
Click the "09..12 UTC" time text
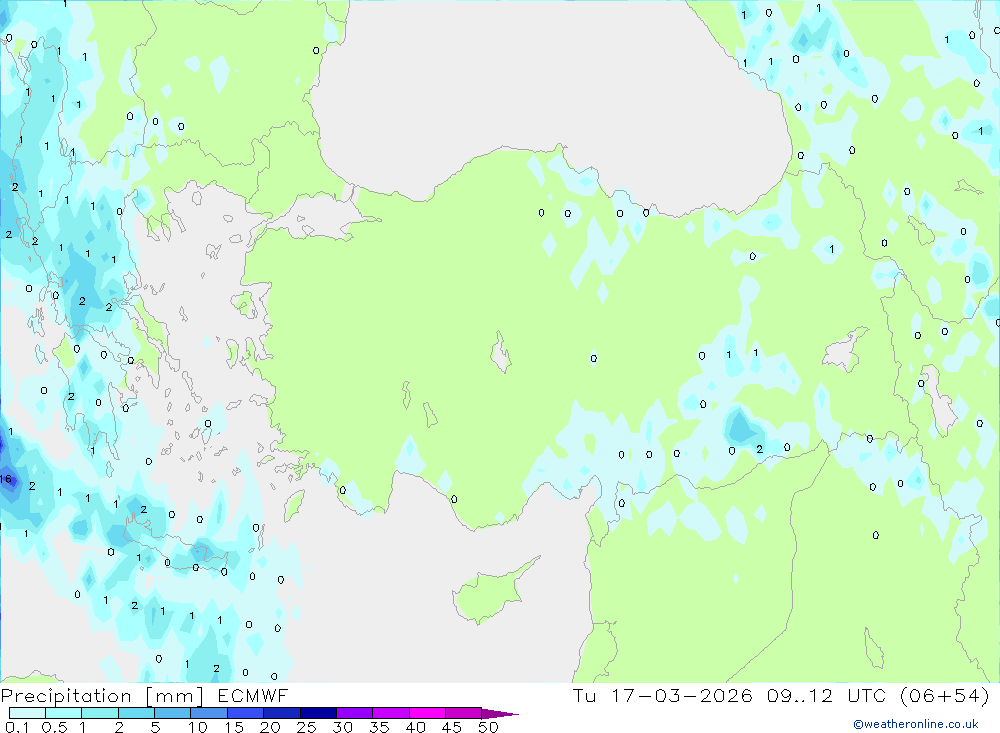pos(827,695)
